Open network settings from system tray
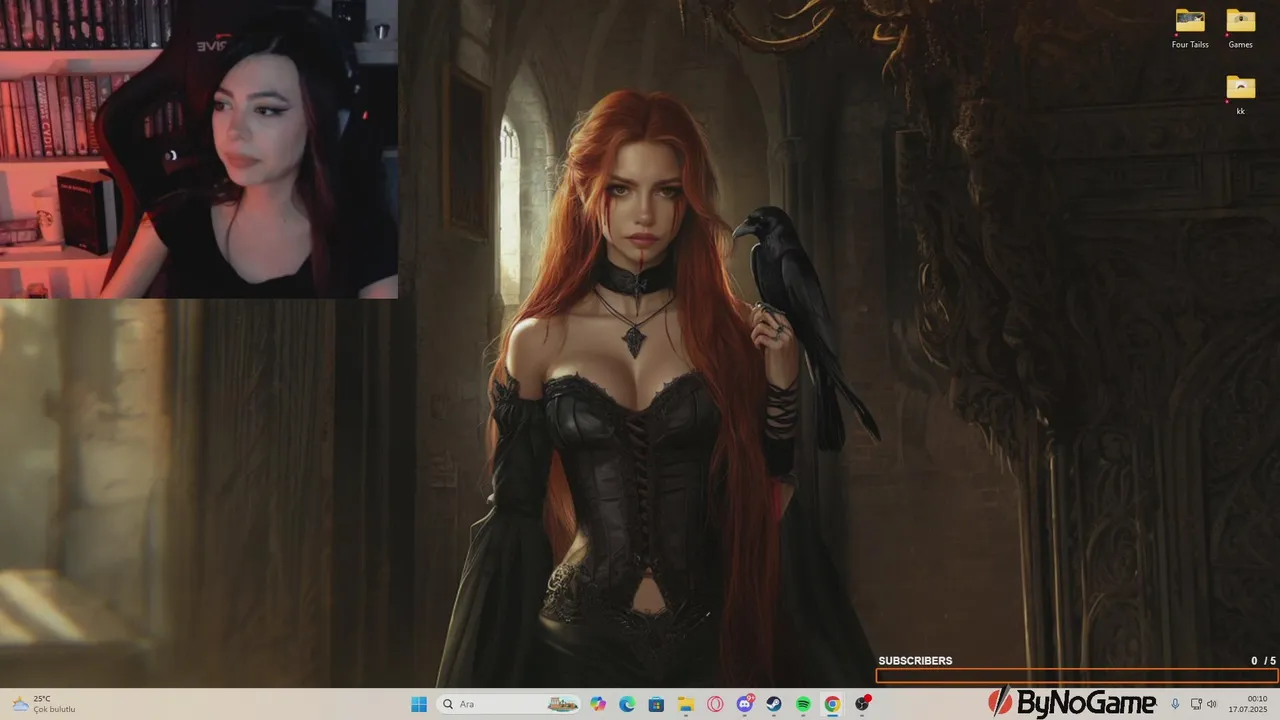Viewport: 1280px width, 720px height. 1196,704
